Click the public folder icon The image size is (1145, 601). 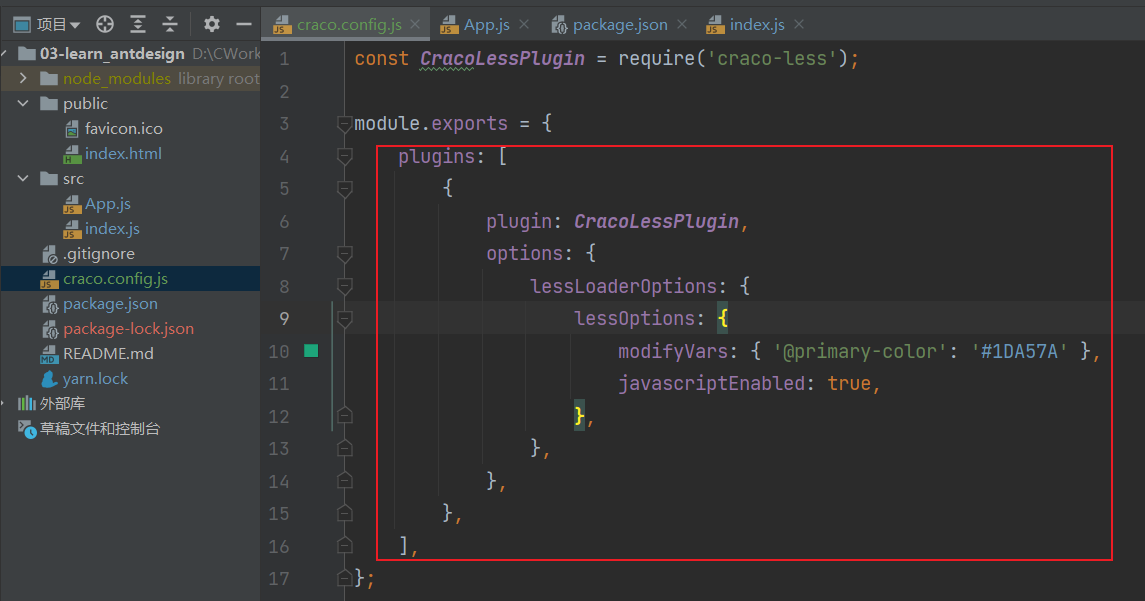click(x=49, y=104)
